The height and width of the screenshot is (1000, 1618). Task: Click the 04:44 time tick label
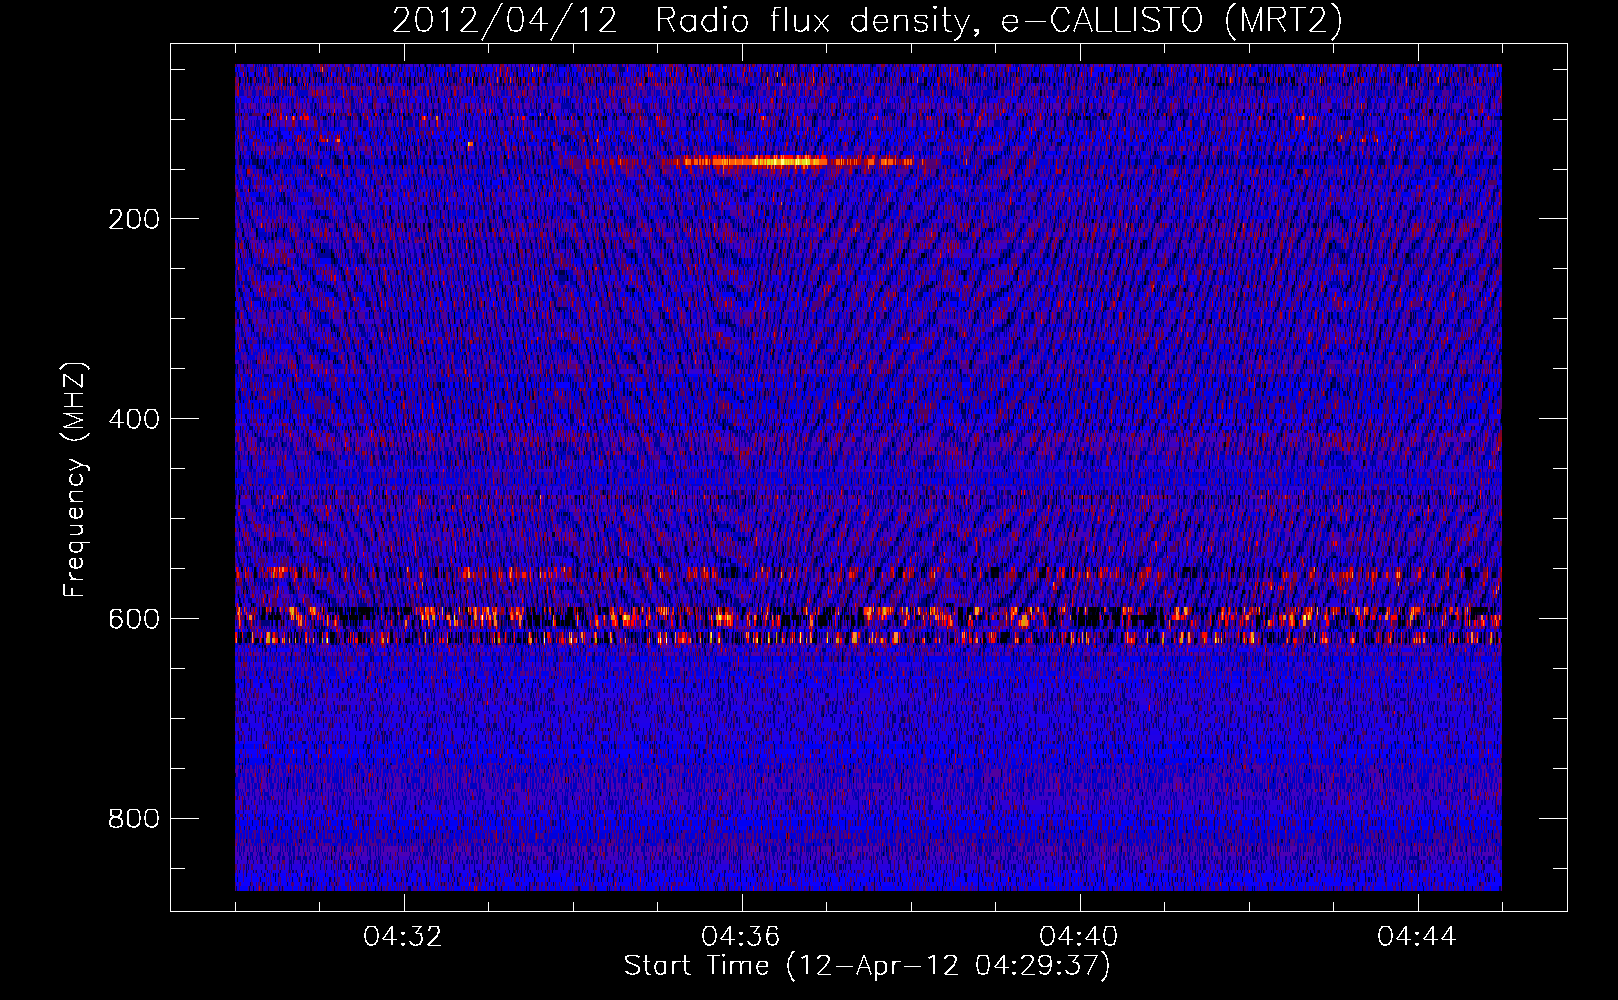click(x=1417, y=937)
